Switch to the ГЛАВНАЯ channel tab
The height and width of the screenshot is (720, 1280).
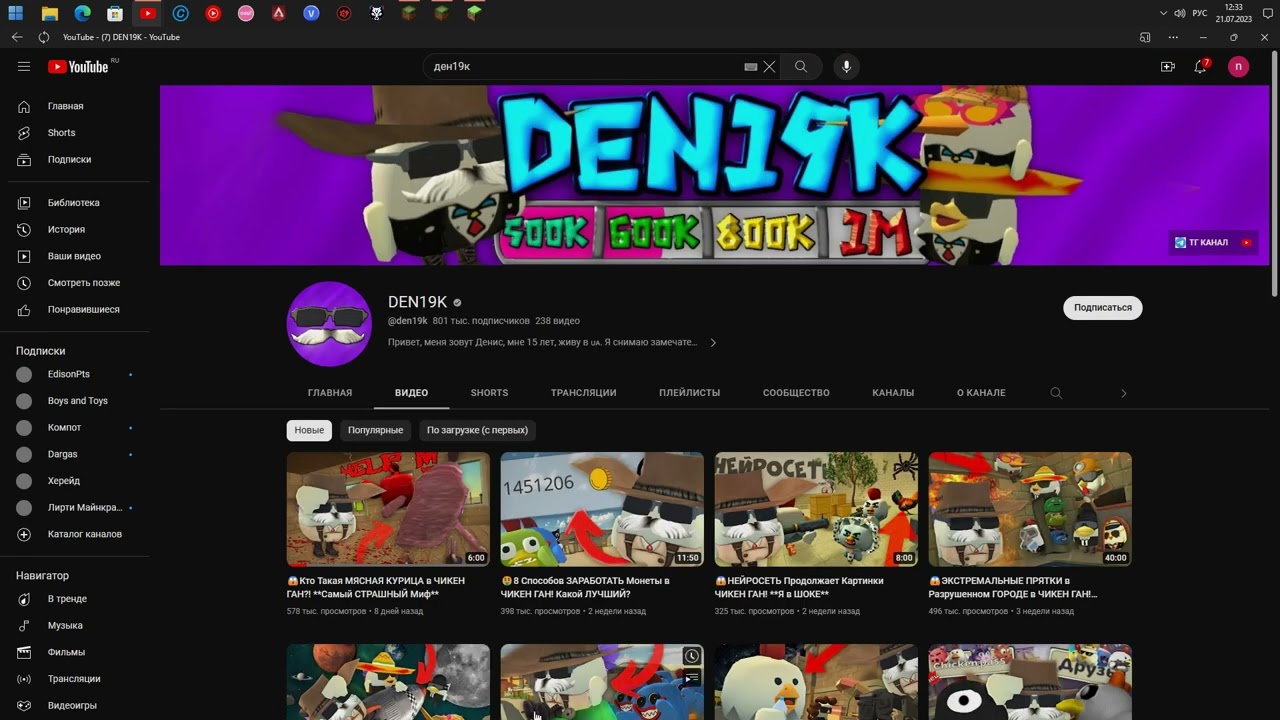point(330,393)
